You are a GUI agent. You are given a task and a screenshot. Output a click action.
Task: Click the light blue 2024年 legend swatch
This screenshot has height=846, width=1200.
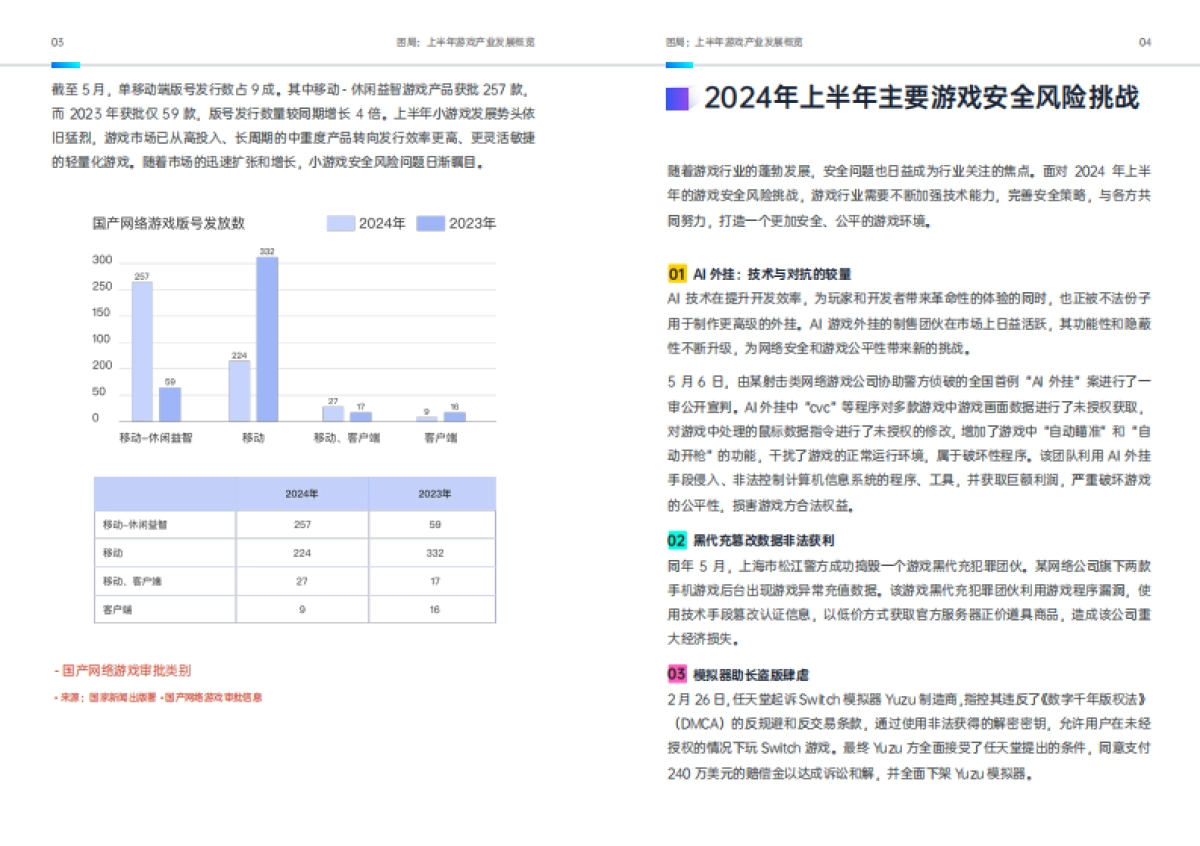point(341,224)
